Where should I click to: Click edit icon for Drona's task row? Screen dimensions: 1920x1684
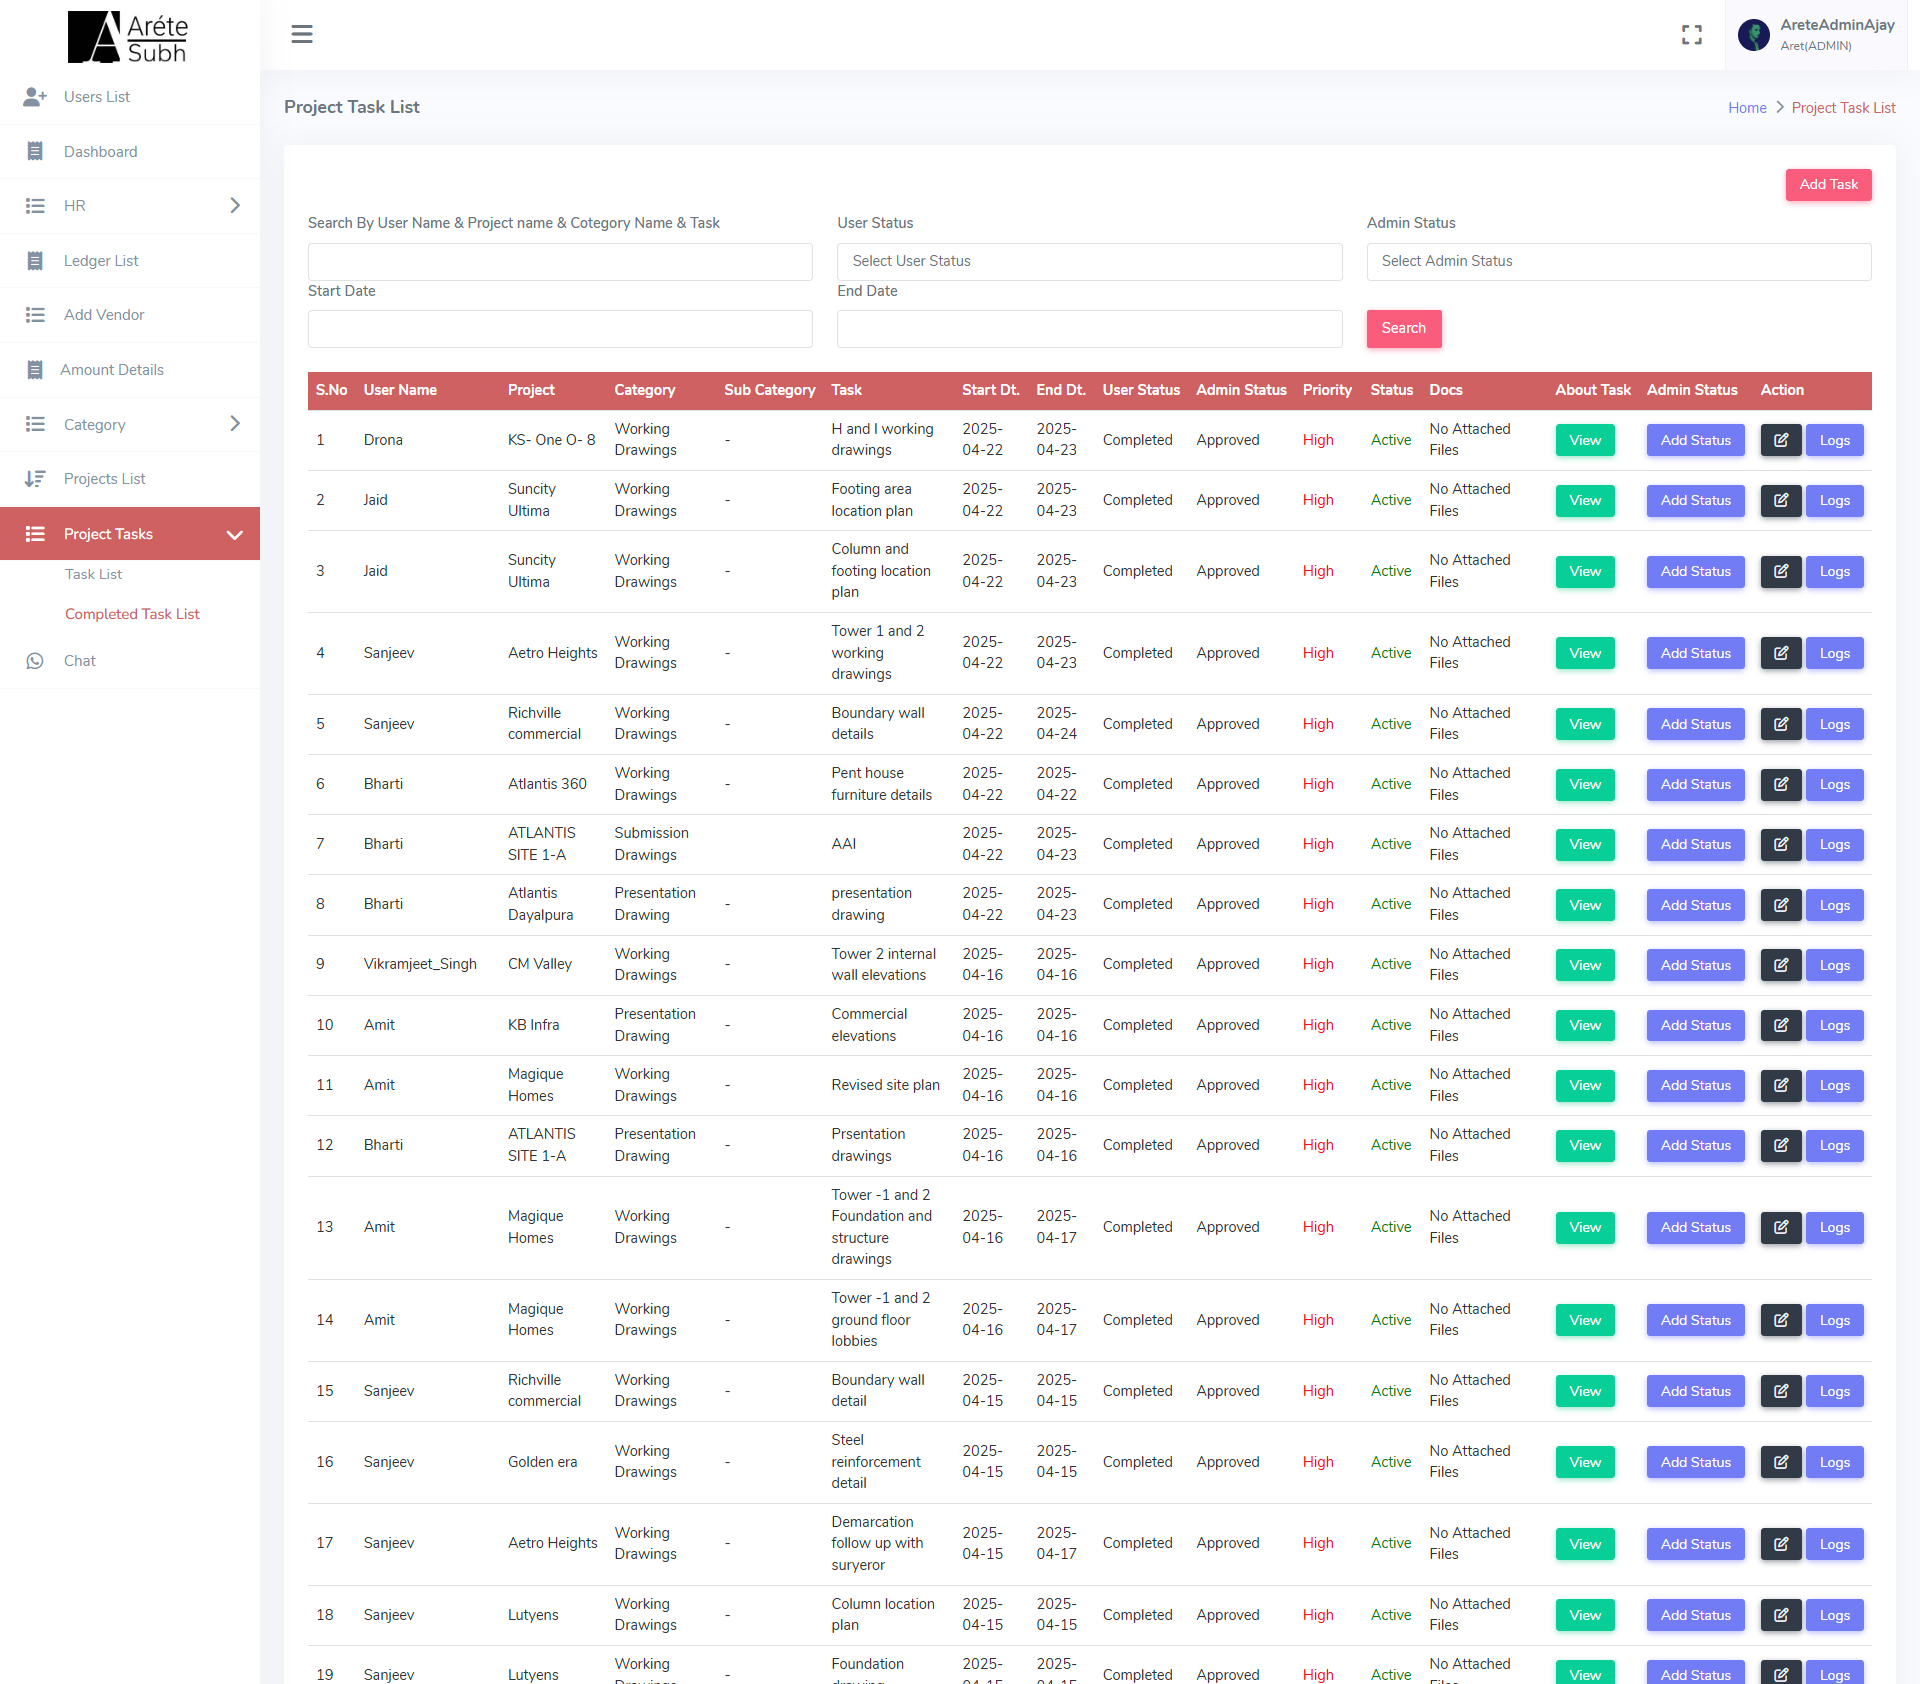(x=1780, y=440)
